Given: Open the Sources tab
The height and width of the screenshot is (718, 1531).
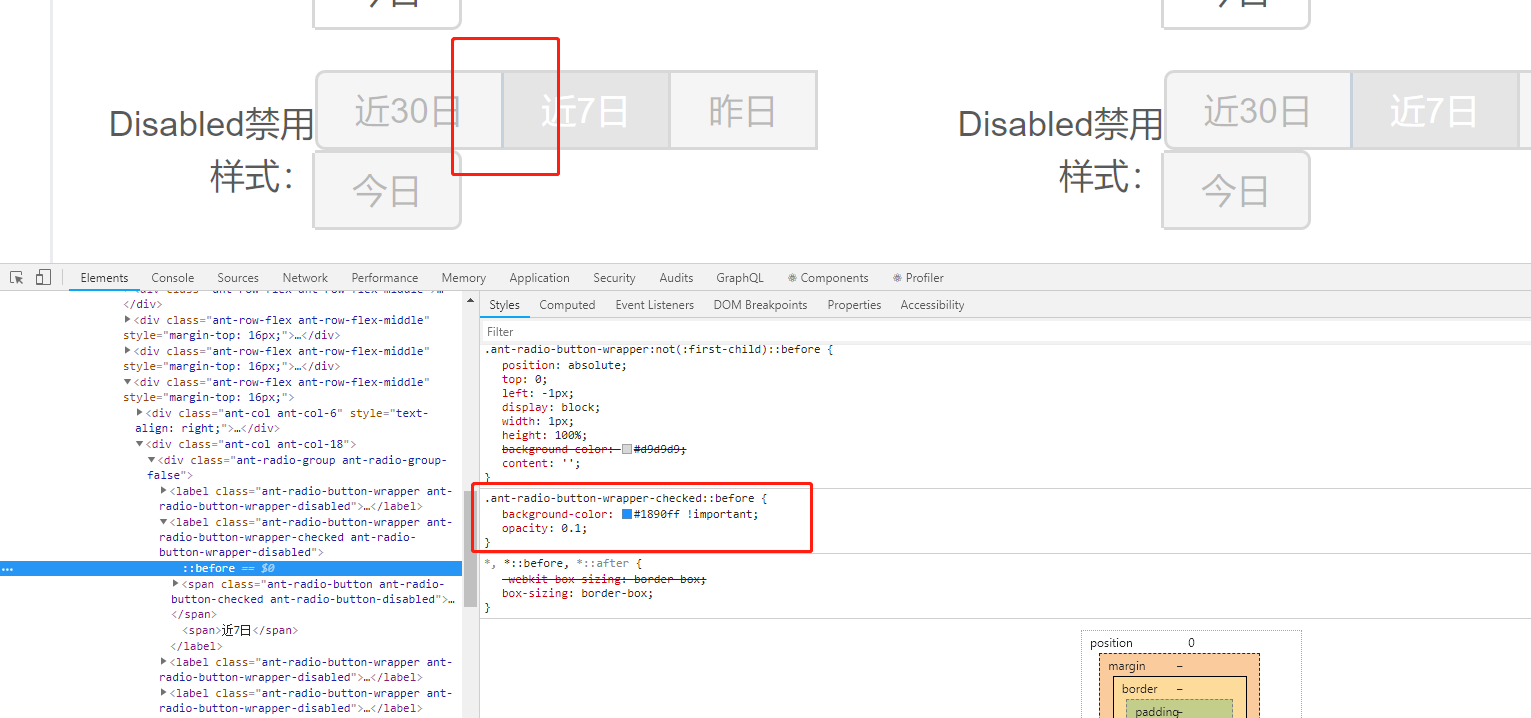Looking at the screenshot, I should [238, 278].
